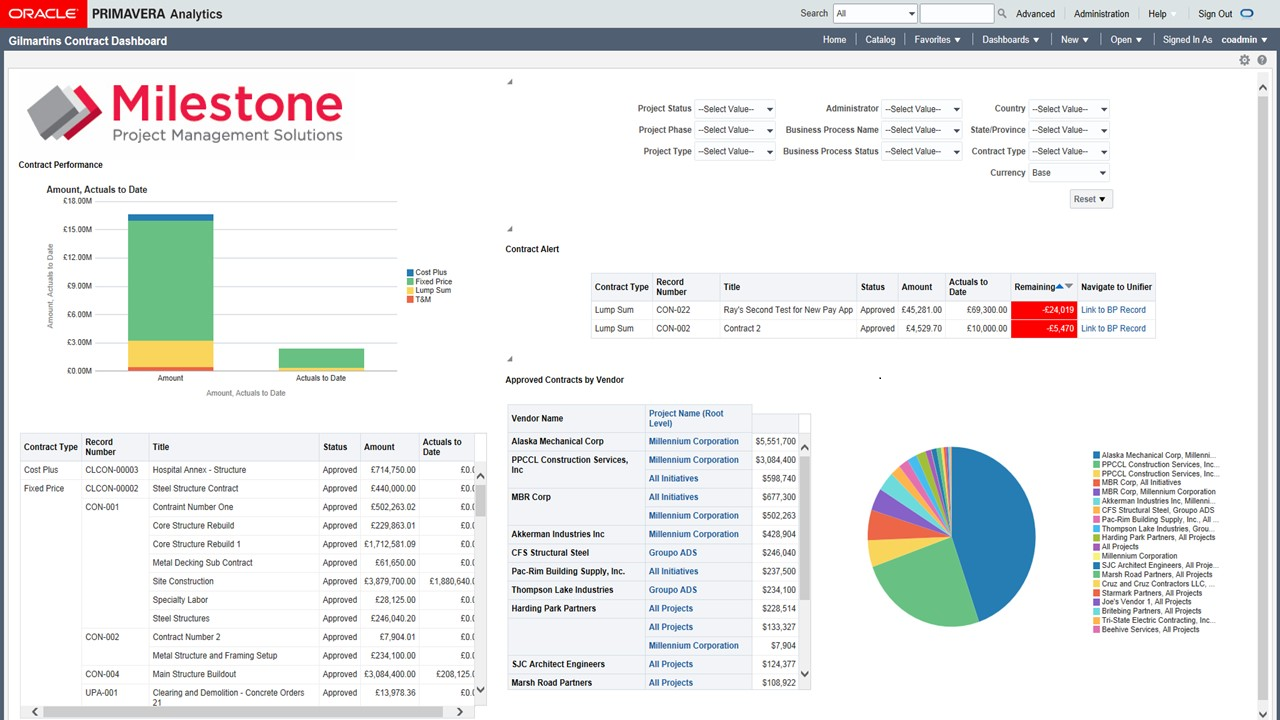Viewport: 1280px width, 720px height.
Task: Select Hospital Annex - Structure title
Action: (199, 470)
